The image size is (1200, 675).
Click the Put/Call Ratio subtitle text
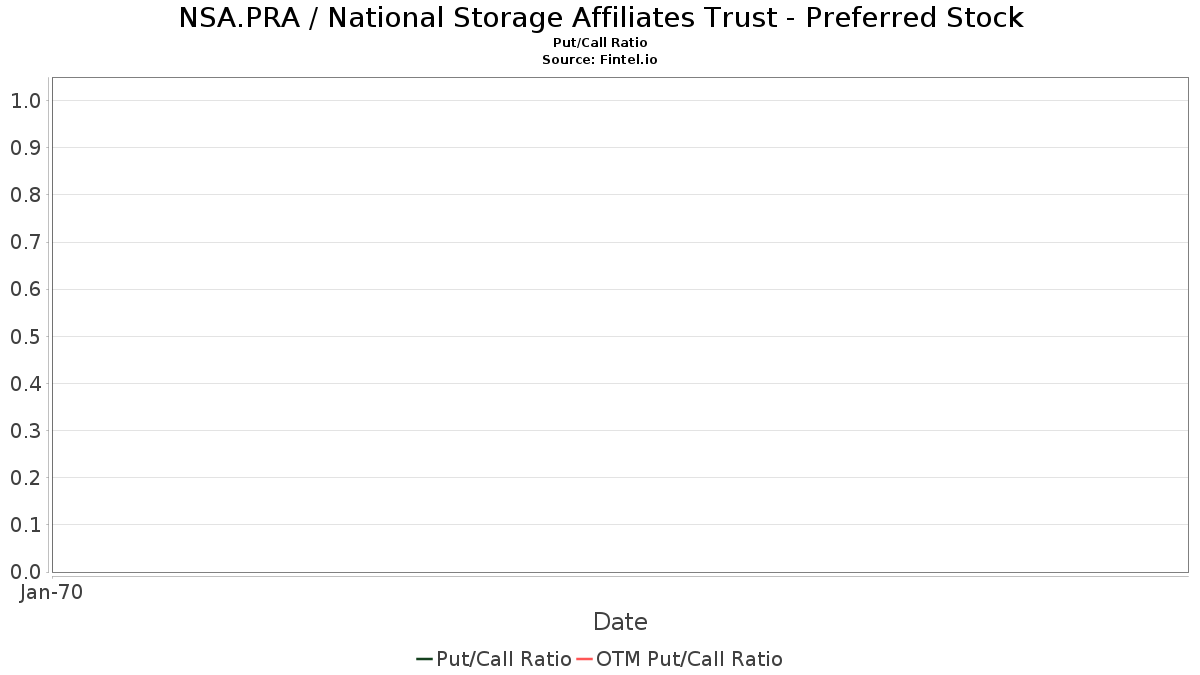pyautogui.click(x=600, y=43)
